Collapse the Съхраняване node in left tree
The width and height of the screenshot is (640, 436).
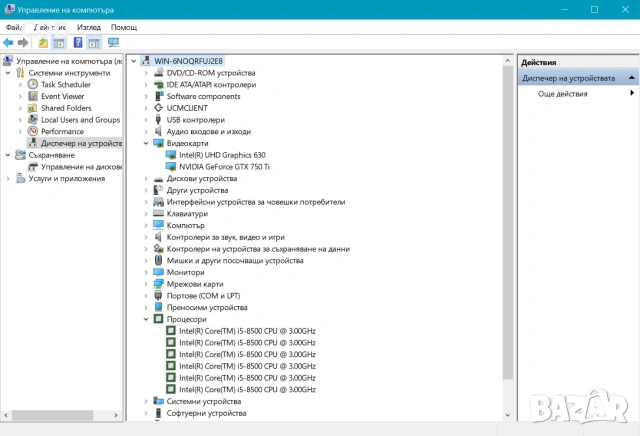tap(8, 155)
